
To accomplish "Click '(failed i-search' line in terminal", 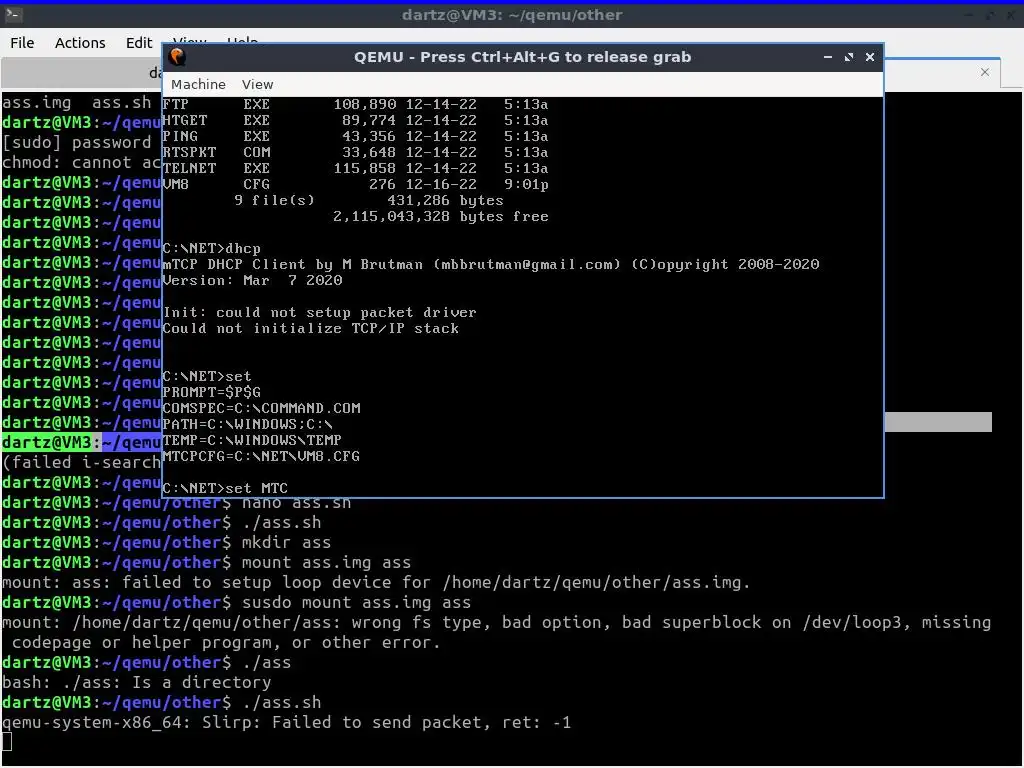I will pos(82,462).
